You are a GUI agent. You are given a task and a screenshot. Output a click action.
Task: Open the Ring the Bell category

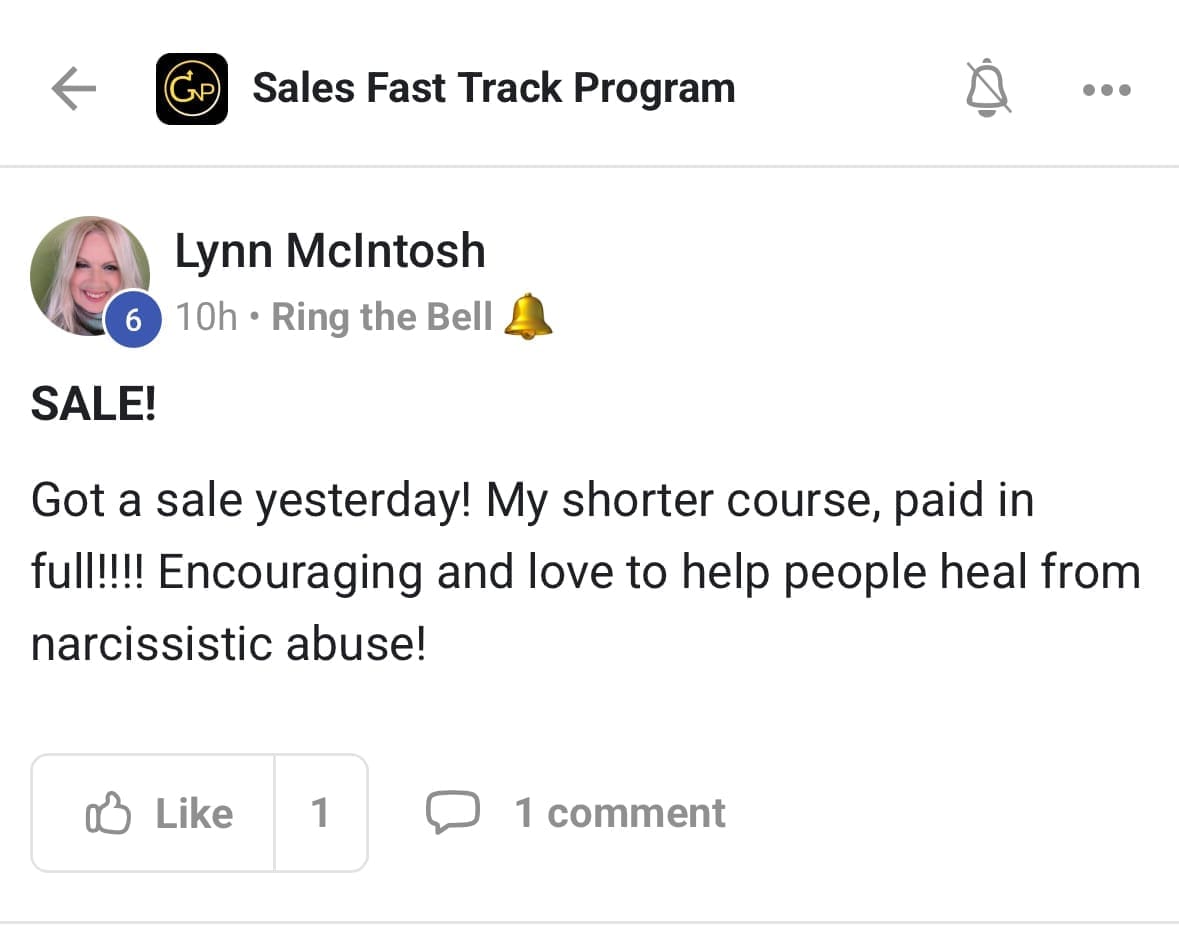pos(382,317)
